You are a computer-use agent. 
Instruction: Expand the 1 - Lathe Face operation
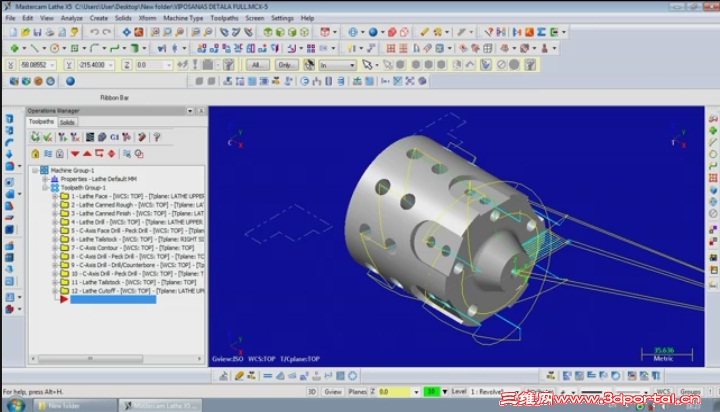pos(55,196)
